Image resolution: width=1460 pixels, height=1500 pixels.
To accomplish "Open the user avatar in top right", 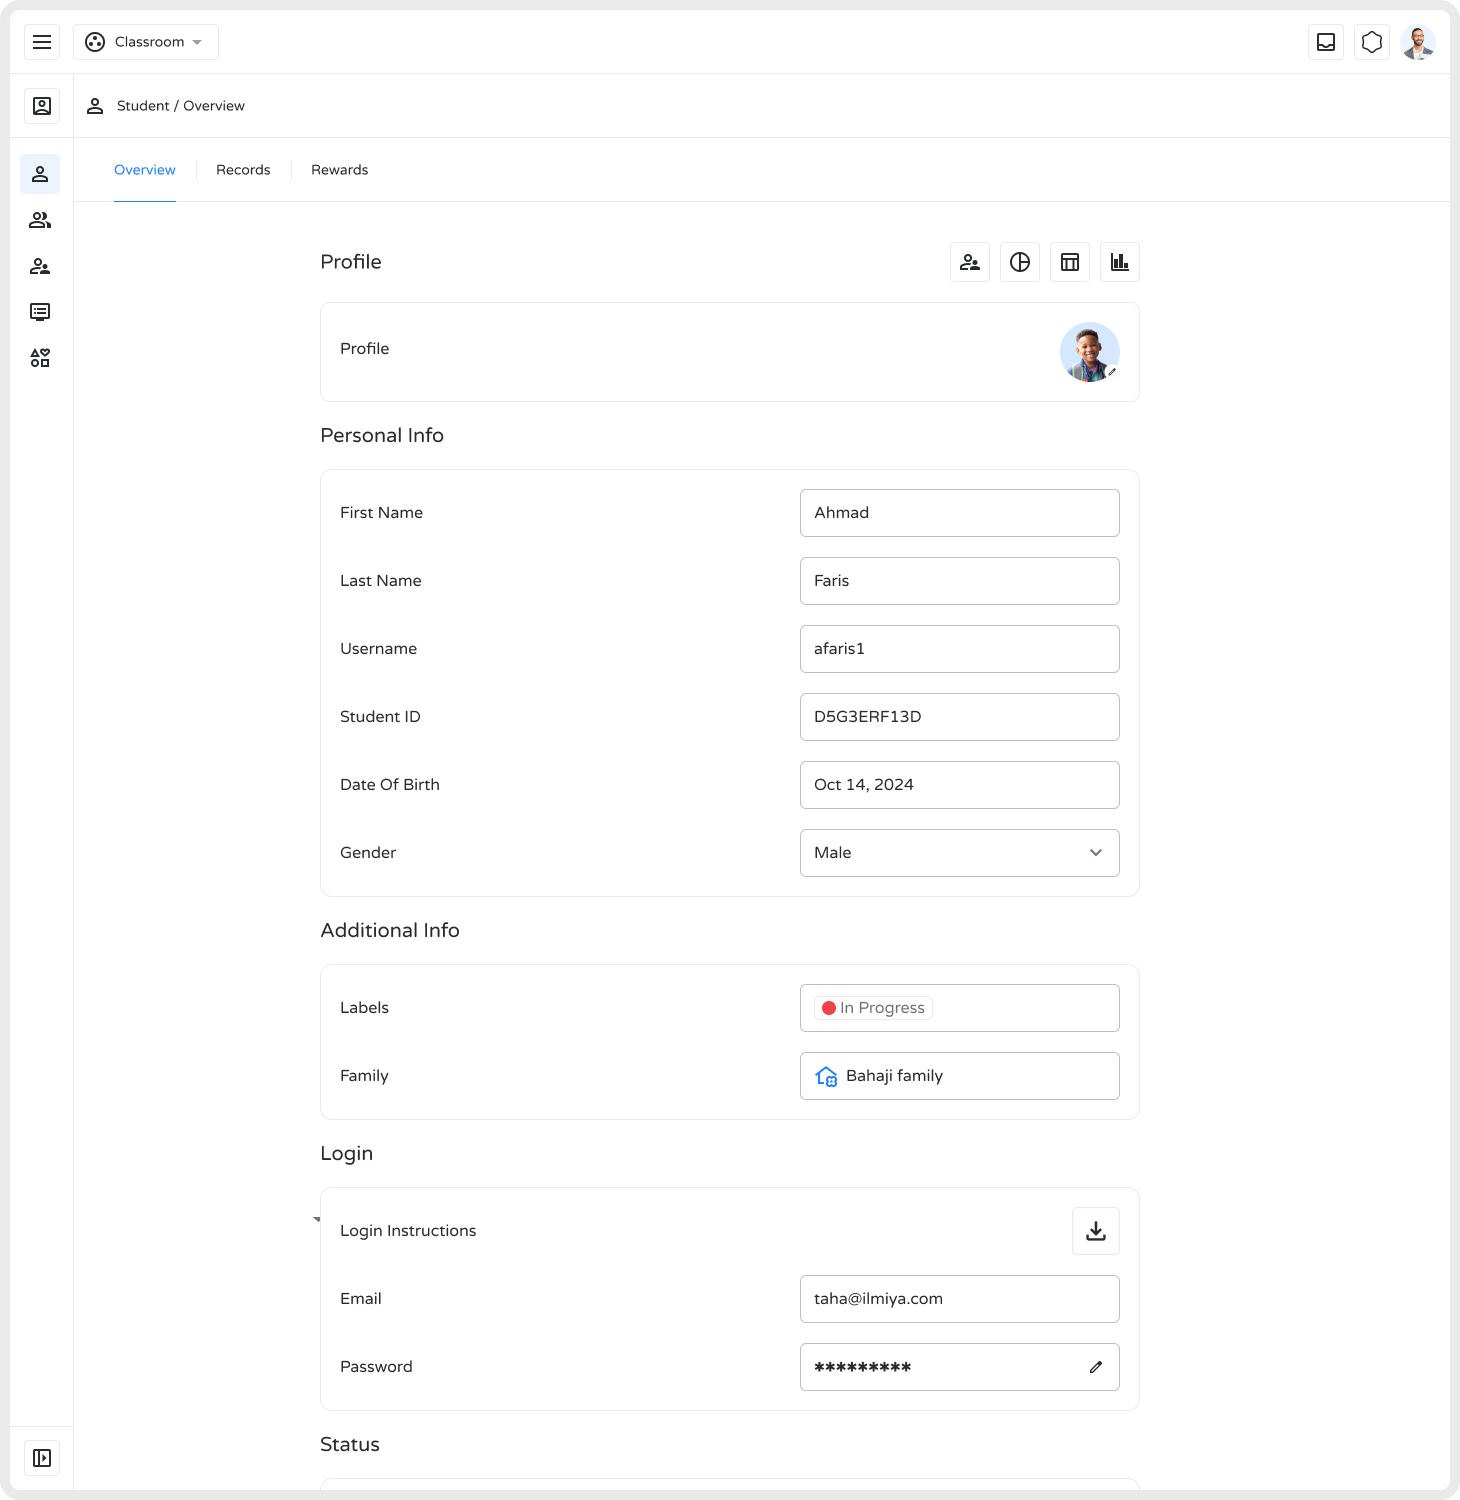I will pyautogui.click(x=1418, y=42).
